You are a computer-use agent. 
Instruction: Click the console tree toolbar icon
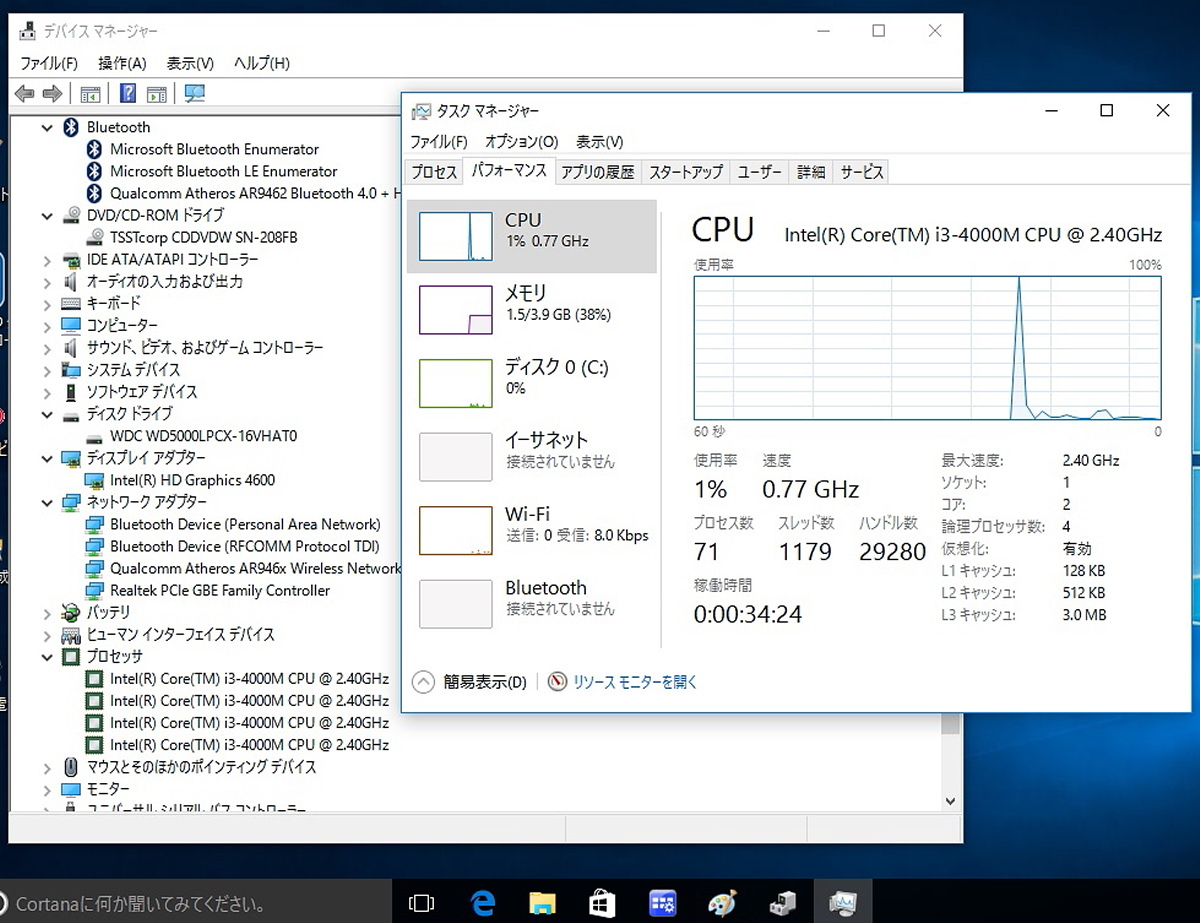click(90, 94)
